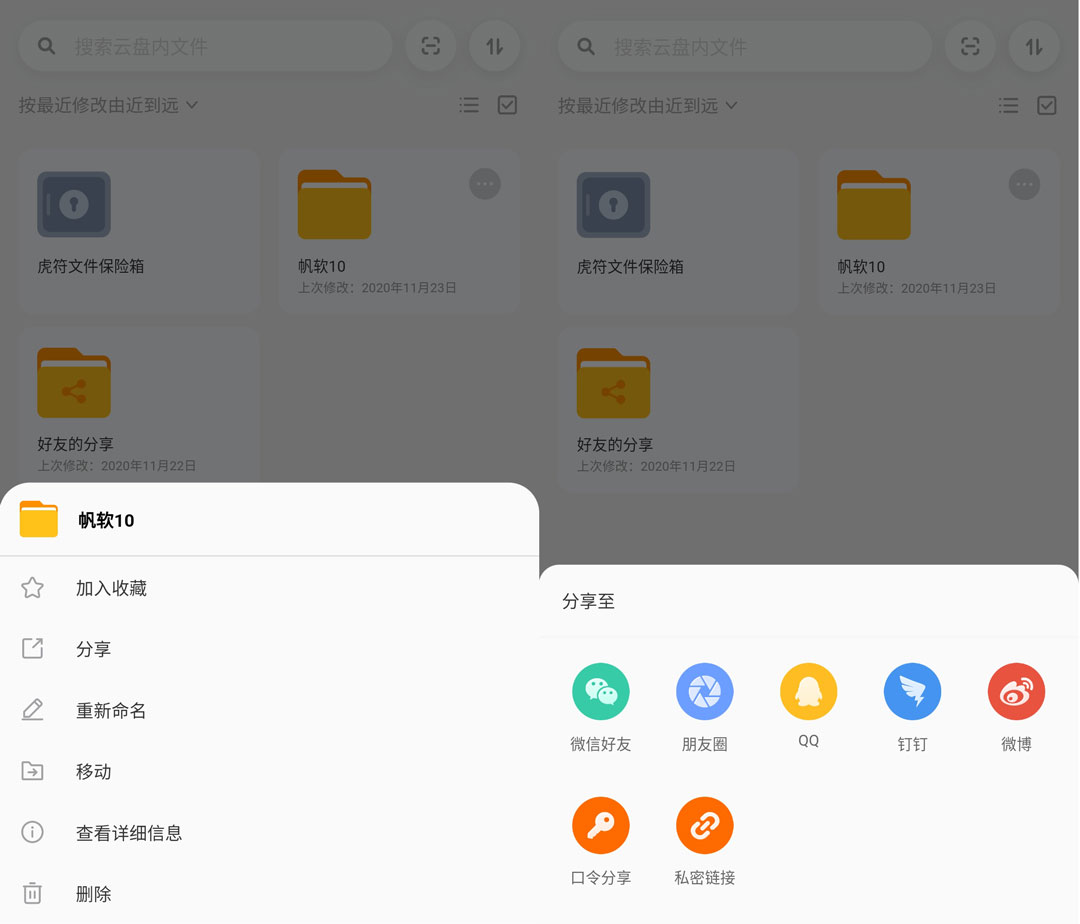
Task: Tap the 分享至 sheet title
Action: tap(588, 601)
